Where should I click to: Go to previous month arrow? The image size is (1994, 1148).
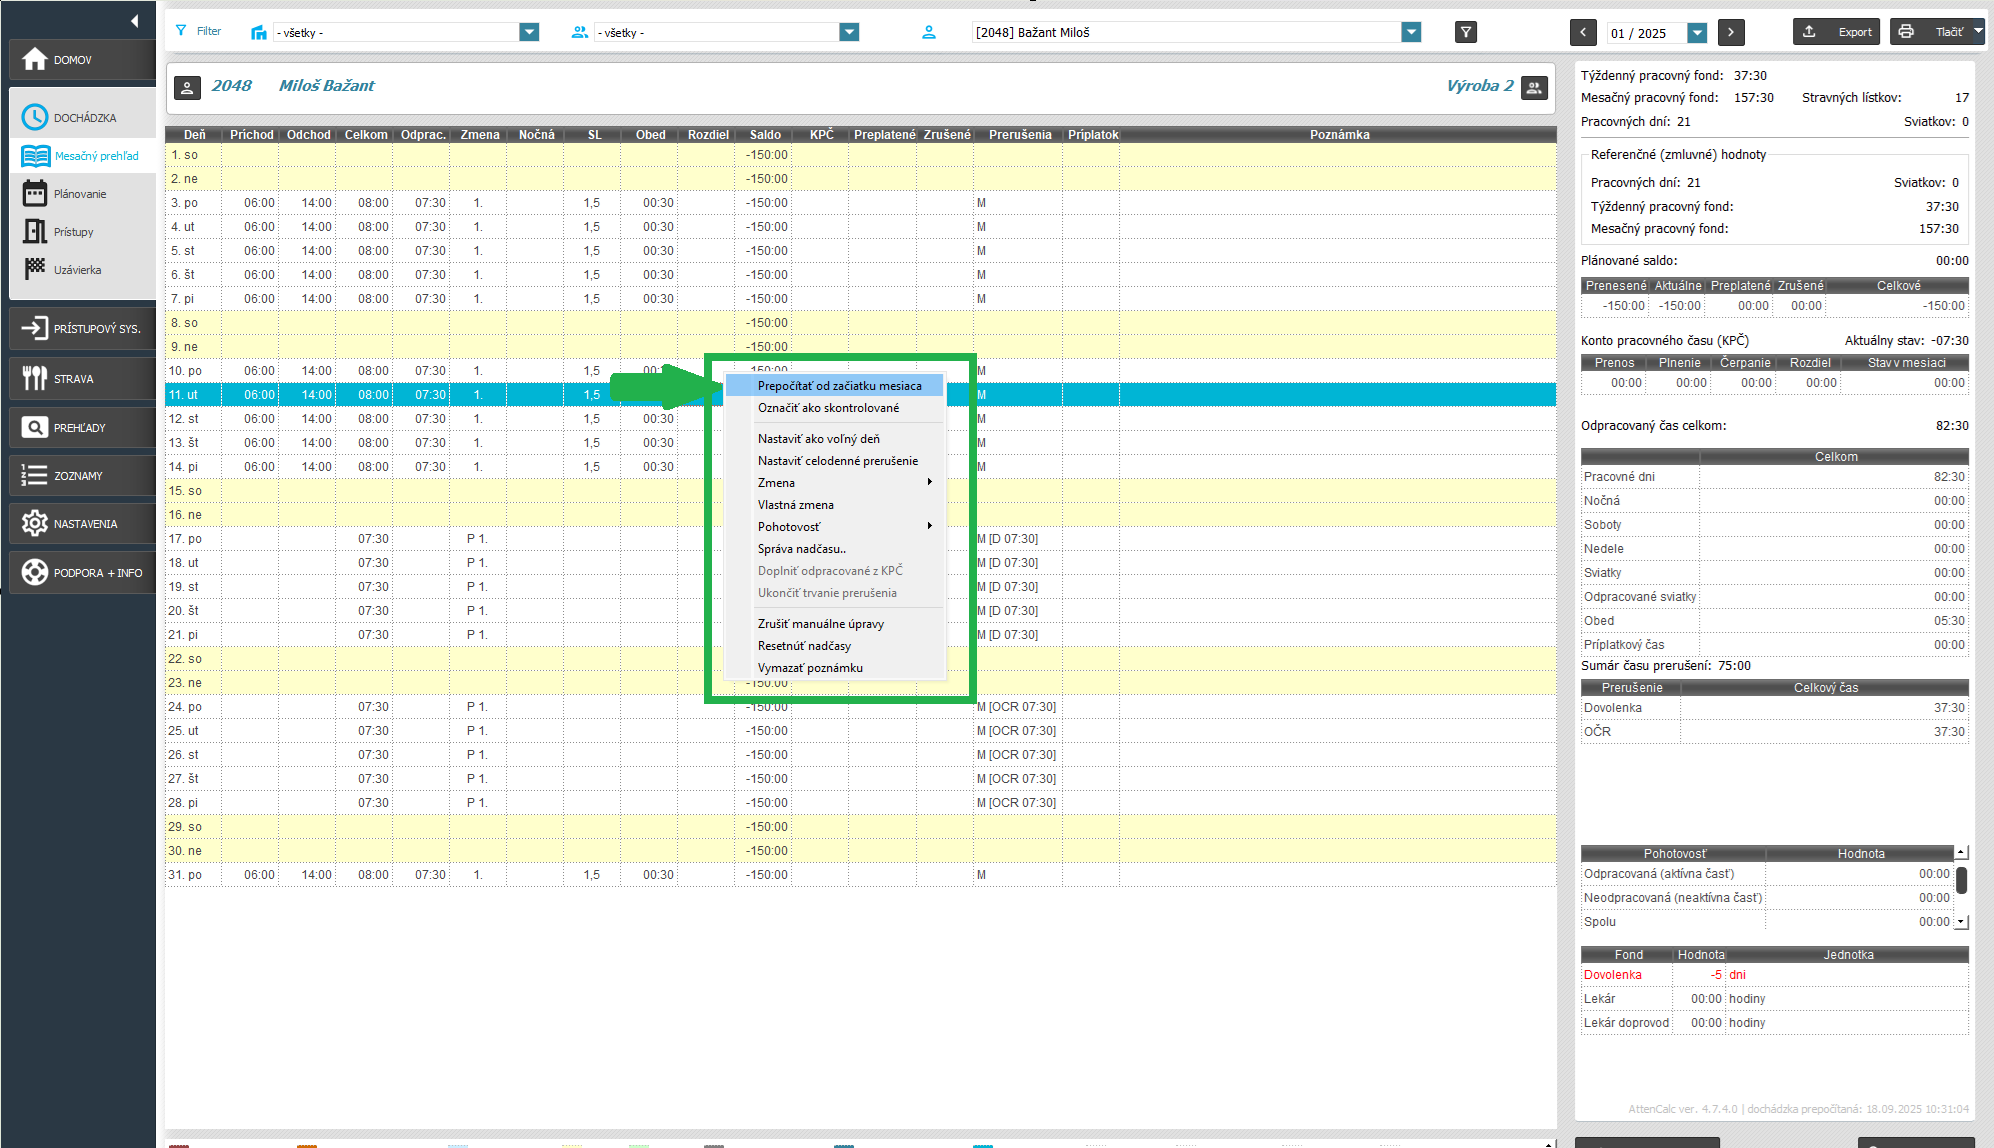[x=1582, y=32]
